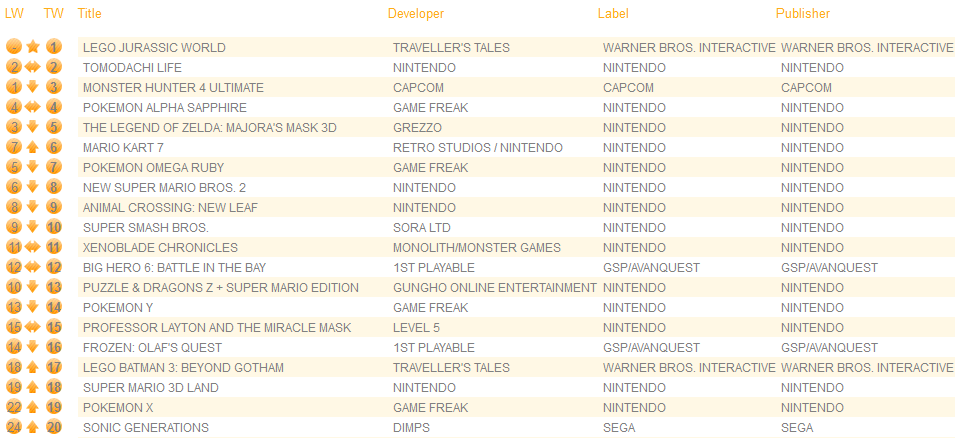The width and height of the screenshot is (958, 439).
Task: Click last week badge 24 in Sonic Generations row
Action: tap(14, 427)
